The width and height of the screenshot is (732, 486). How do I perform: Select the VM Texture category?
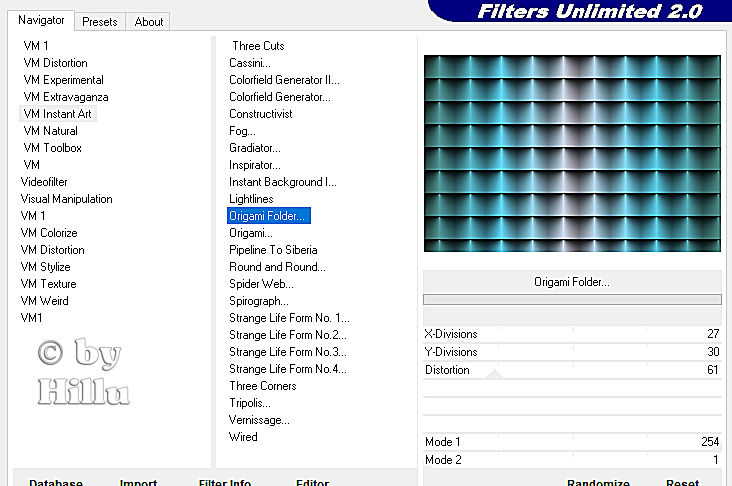point(48,284)
